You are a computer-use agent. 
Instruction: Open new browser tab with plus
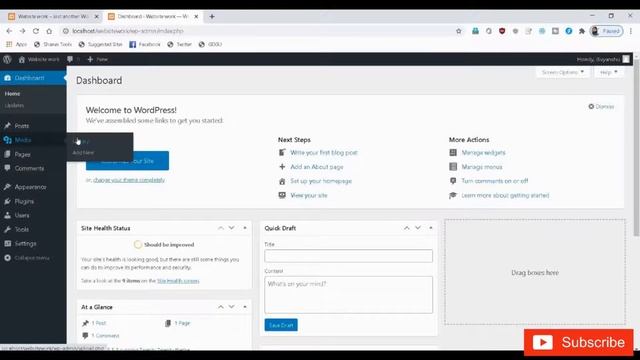[212, 17]
